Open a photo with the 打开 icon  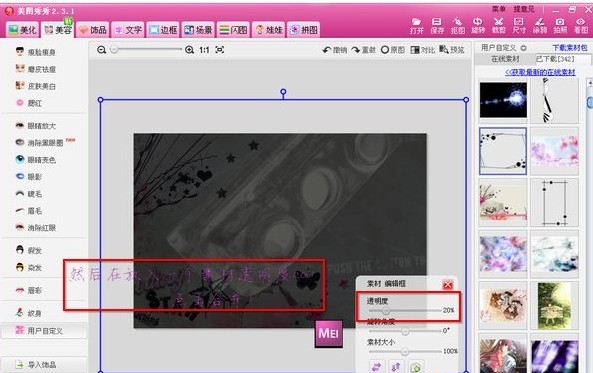click(x=416, y=26)
